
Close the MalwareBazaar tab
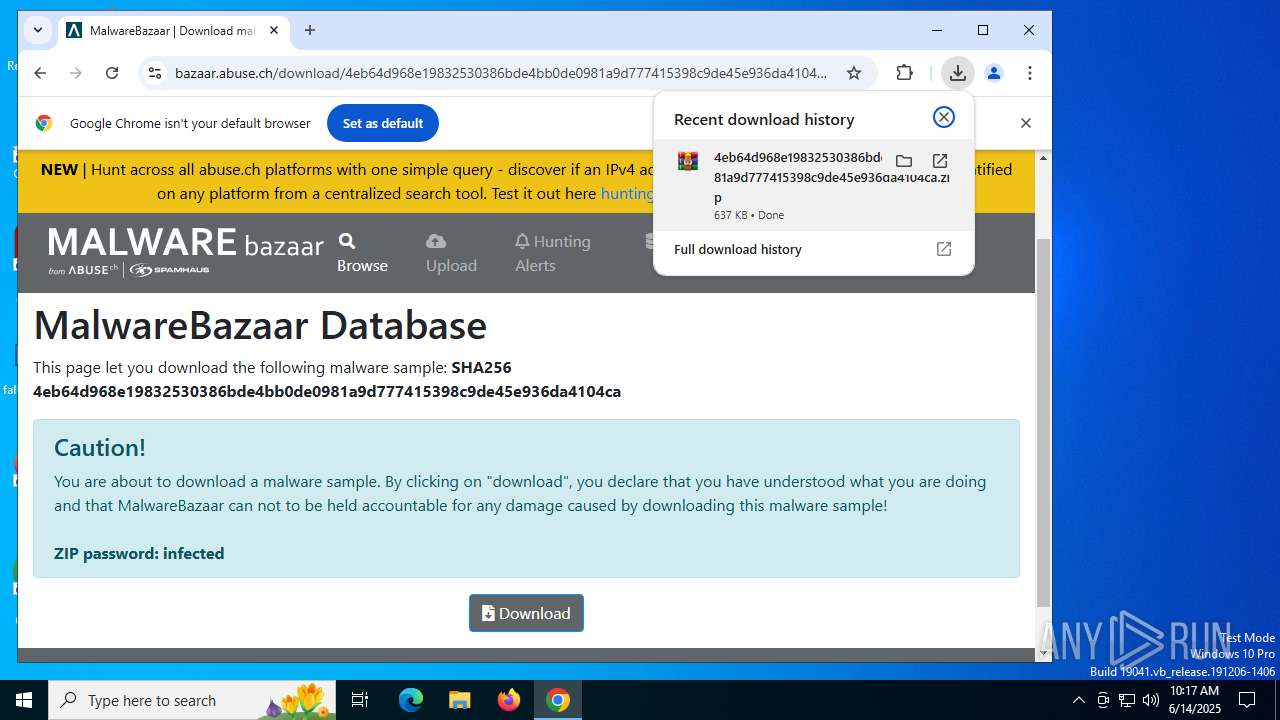tap(274, 30)
